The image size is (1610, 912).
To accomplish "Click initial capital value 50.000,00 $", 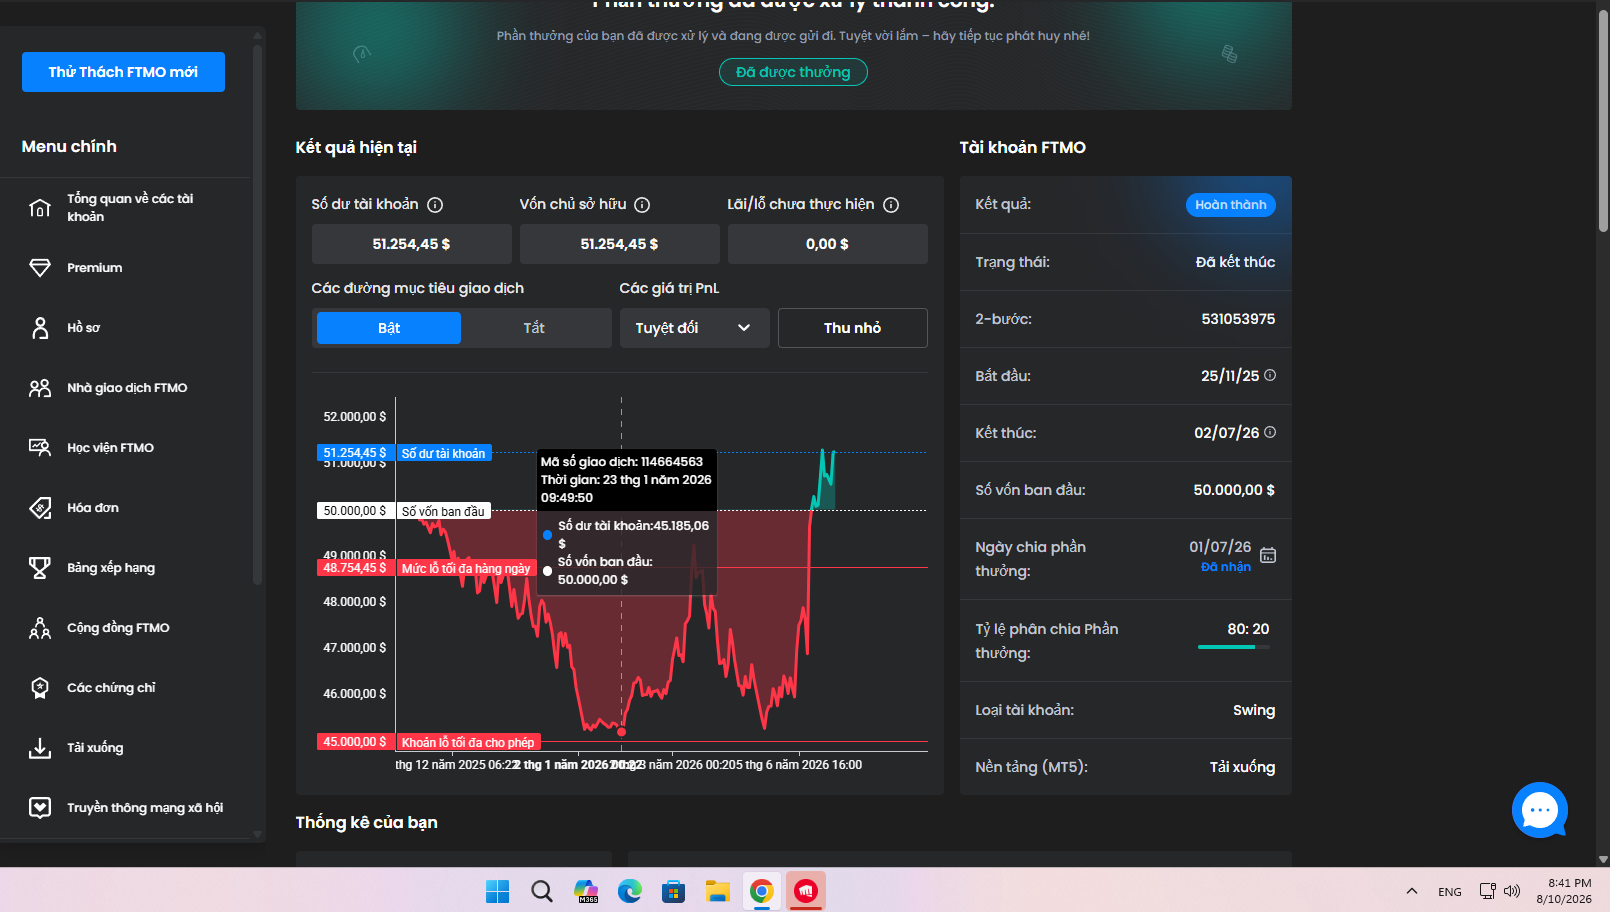I will (1234, 490).
